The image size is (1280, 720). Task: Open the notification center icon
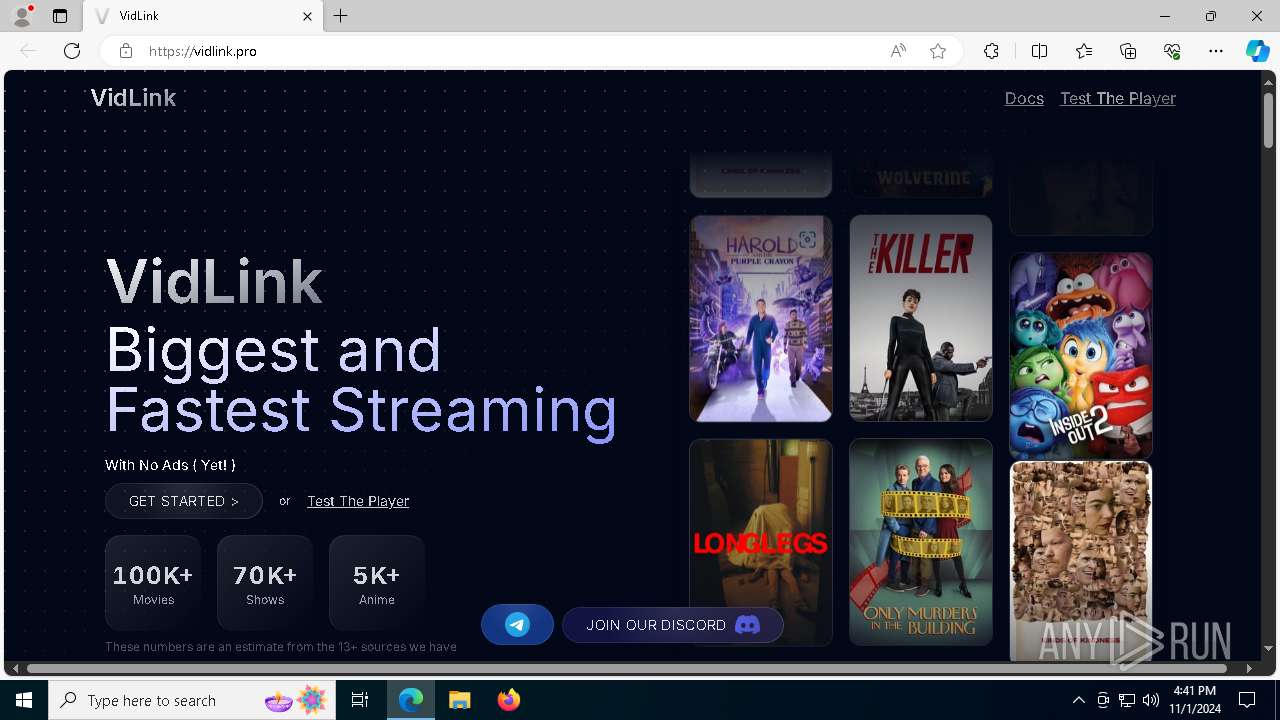1248,700
